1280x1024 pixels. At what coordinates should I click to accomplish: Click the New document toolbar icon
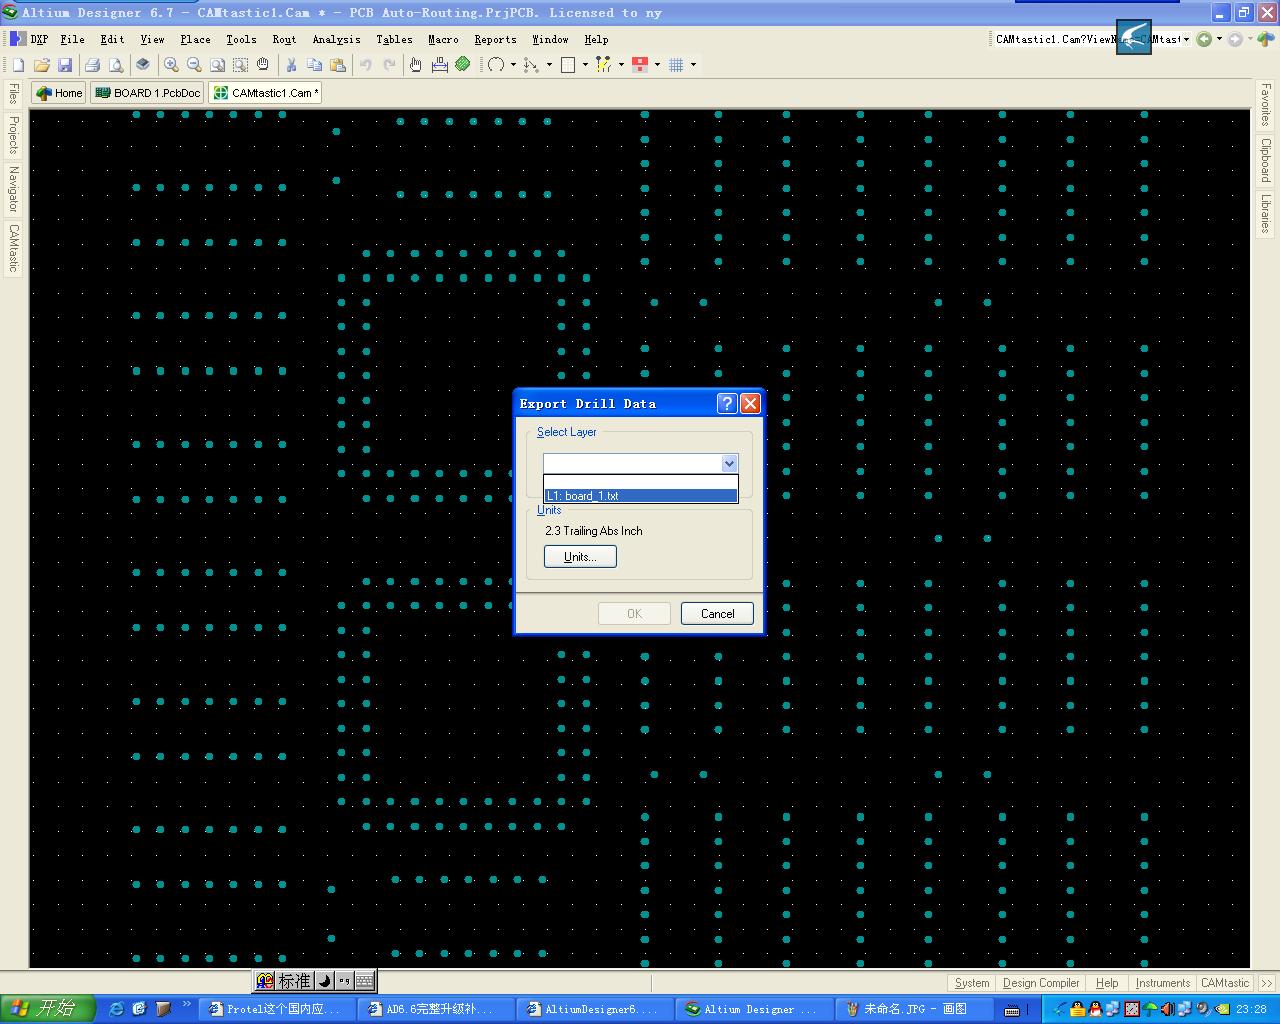pos(18,65)
